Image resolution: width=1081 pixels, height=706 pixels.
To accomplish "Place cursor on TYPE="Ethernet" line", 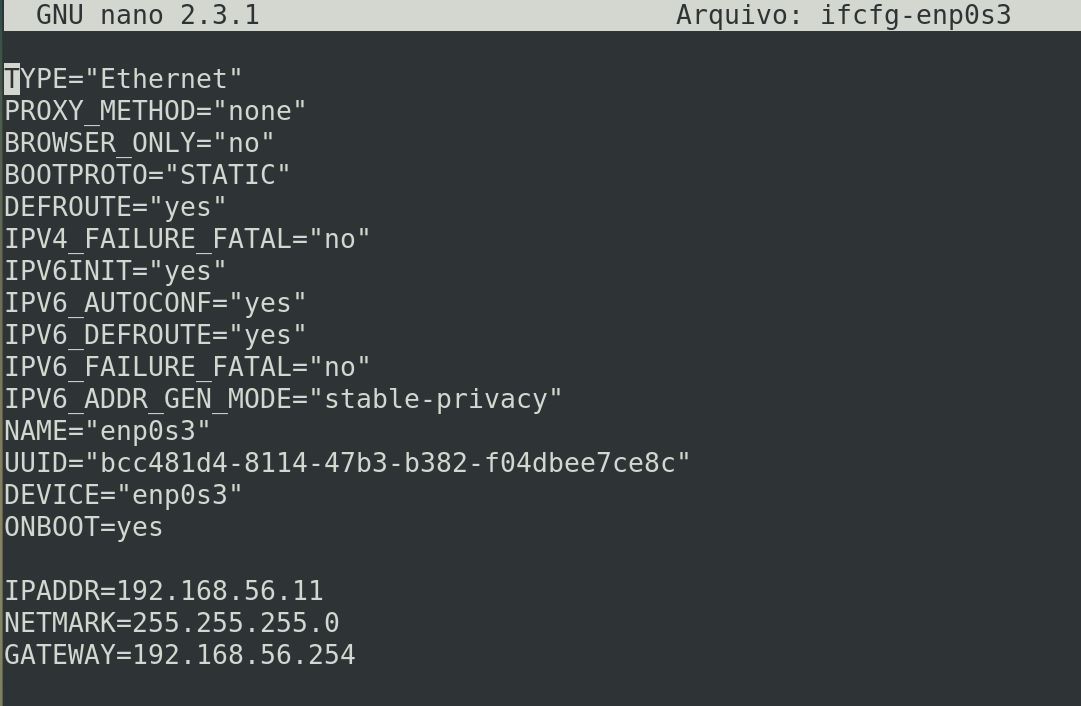I will (x=123, y=79).
